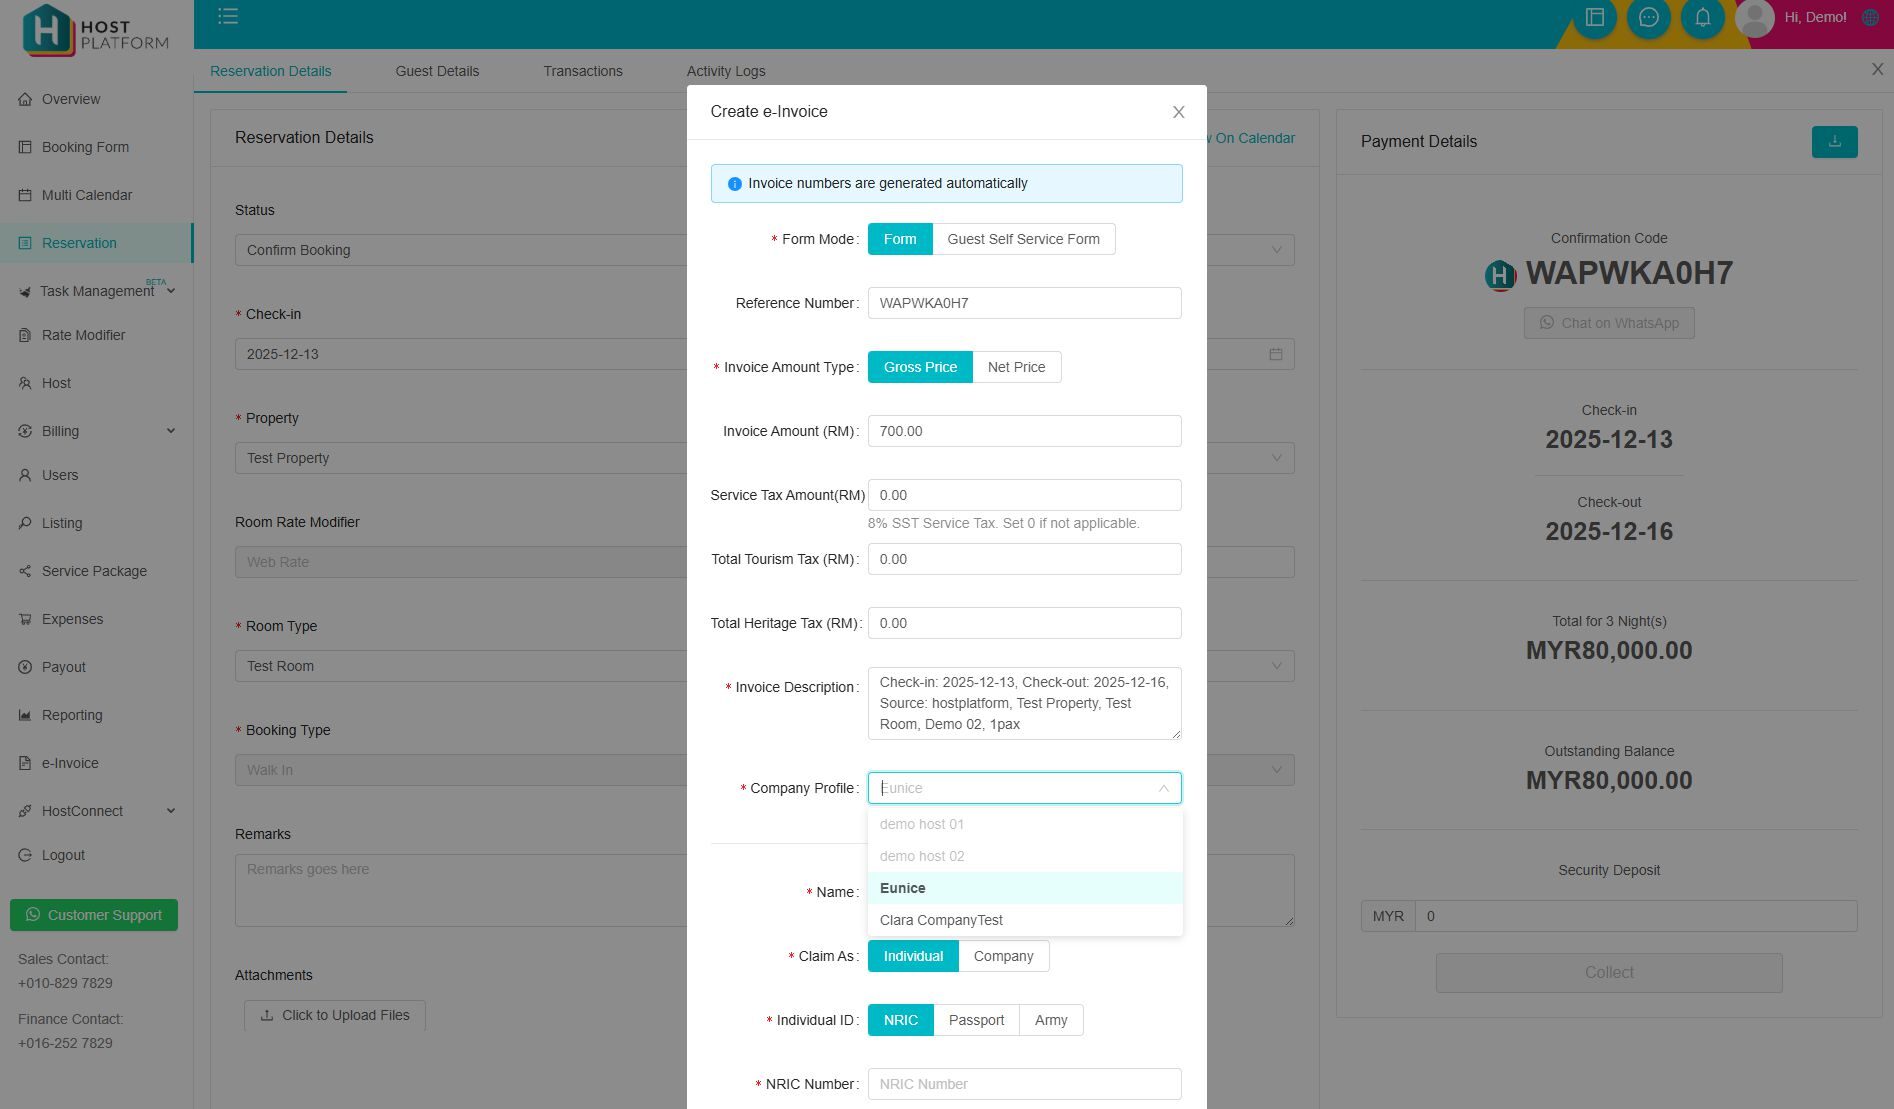
Task: Choose 'demo host 02' from dropdown list
Action: coord(1025,856)
